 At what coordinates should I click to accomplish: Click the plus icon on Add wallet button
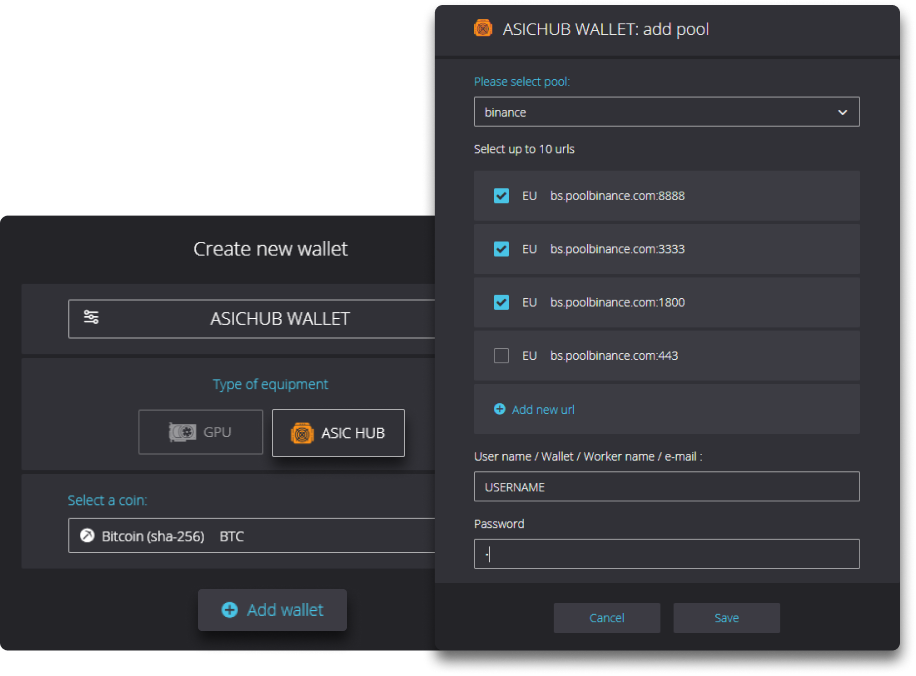click(230, 610)
